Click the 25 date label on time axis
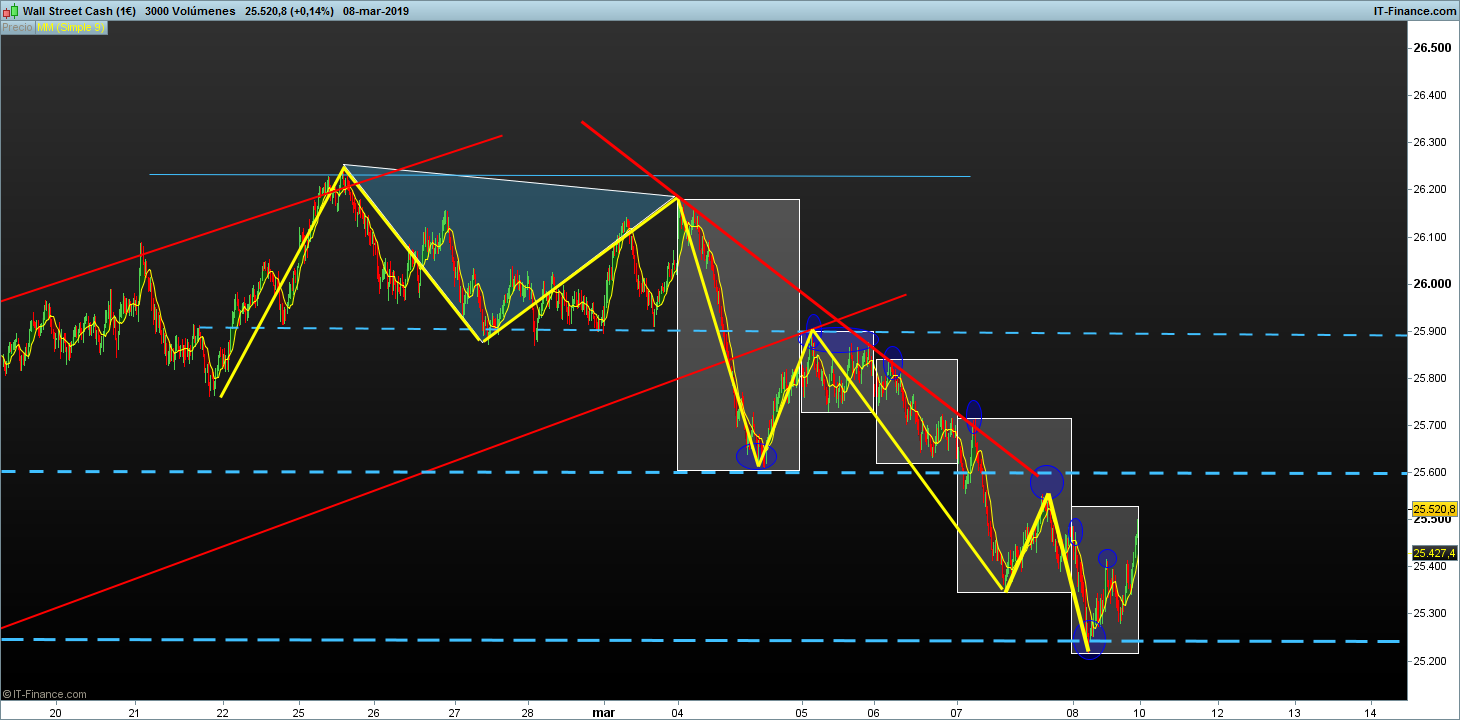 pos(299,712)
